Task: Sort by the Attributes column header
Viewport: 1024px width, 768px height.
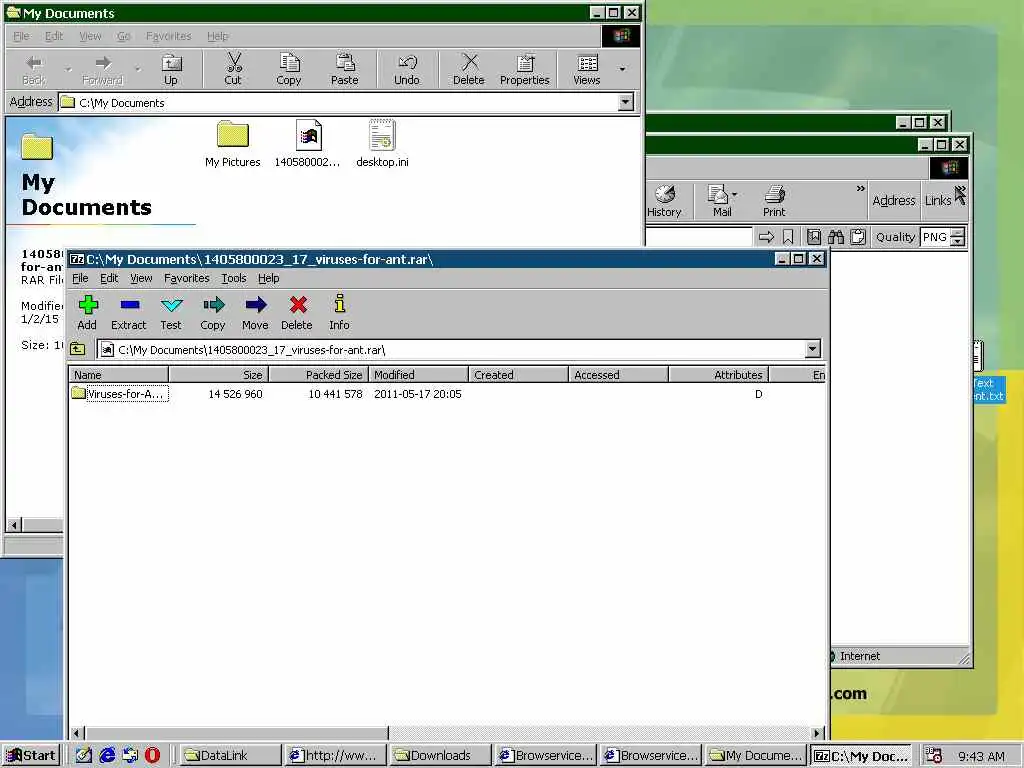Action: [x=718, y=375]
